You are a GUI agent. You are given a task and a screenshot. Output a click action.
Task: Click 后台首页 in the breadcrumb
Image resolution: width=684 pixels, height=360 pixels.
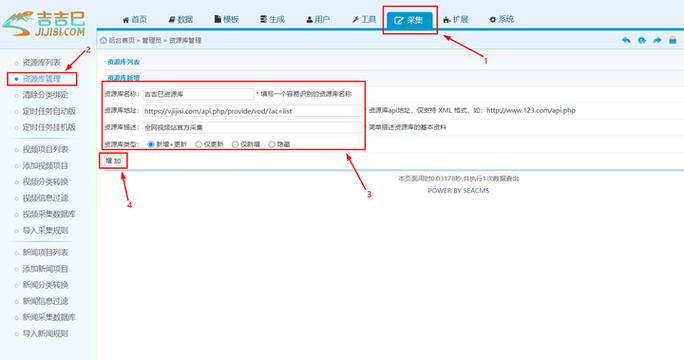[122, 40]
